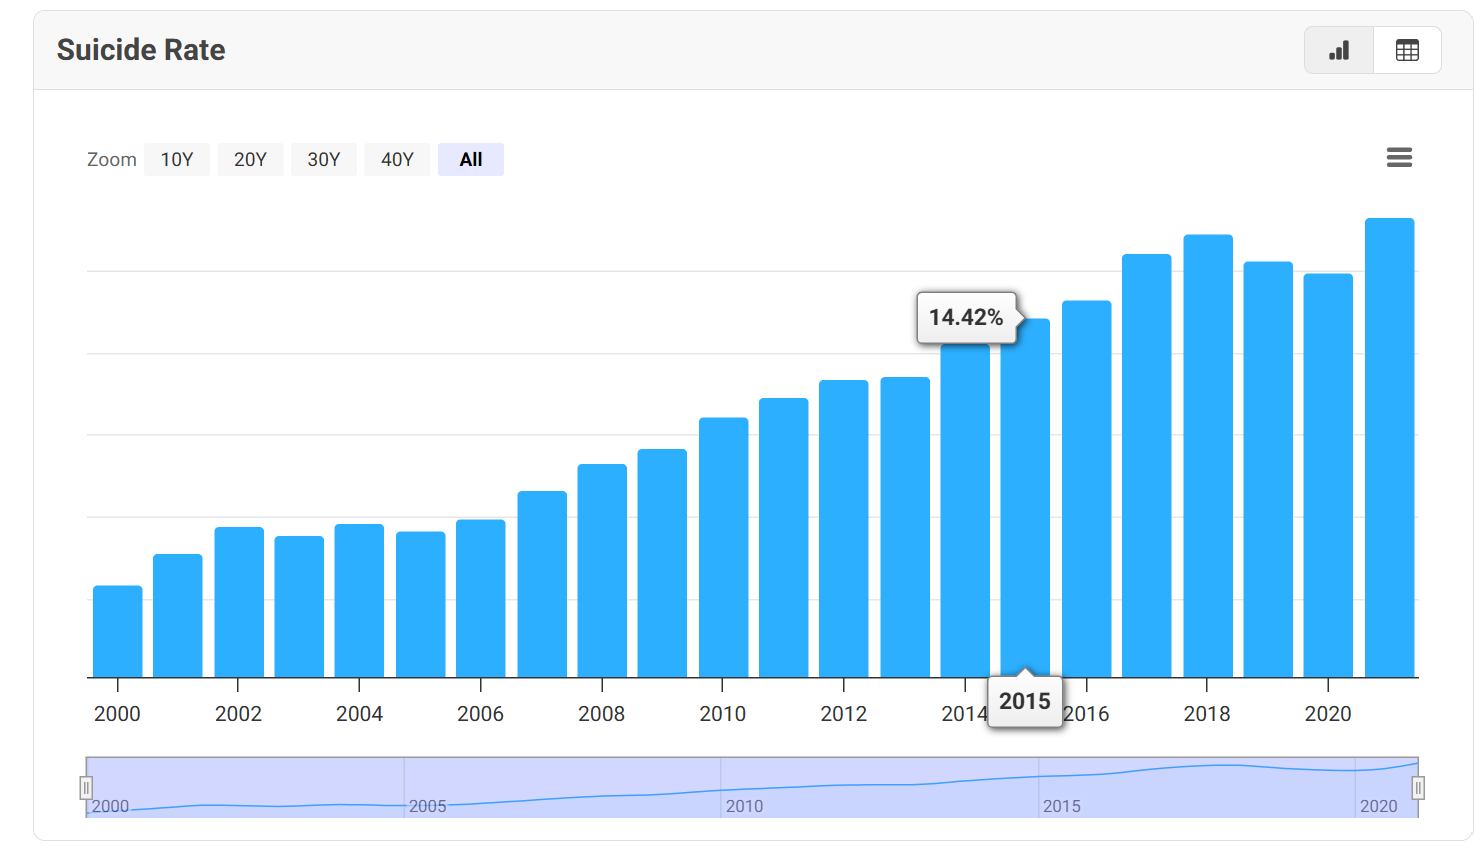Click the 14.42% tooltip value
Image resolution: width=1474 pixels, height=847 pixels.
tap(966, 318)
